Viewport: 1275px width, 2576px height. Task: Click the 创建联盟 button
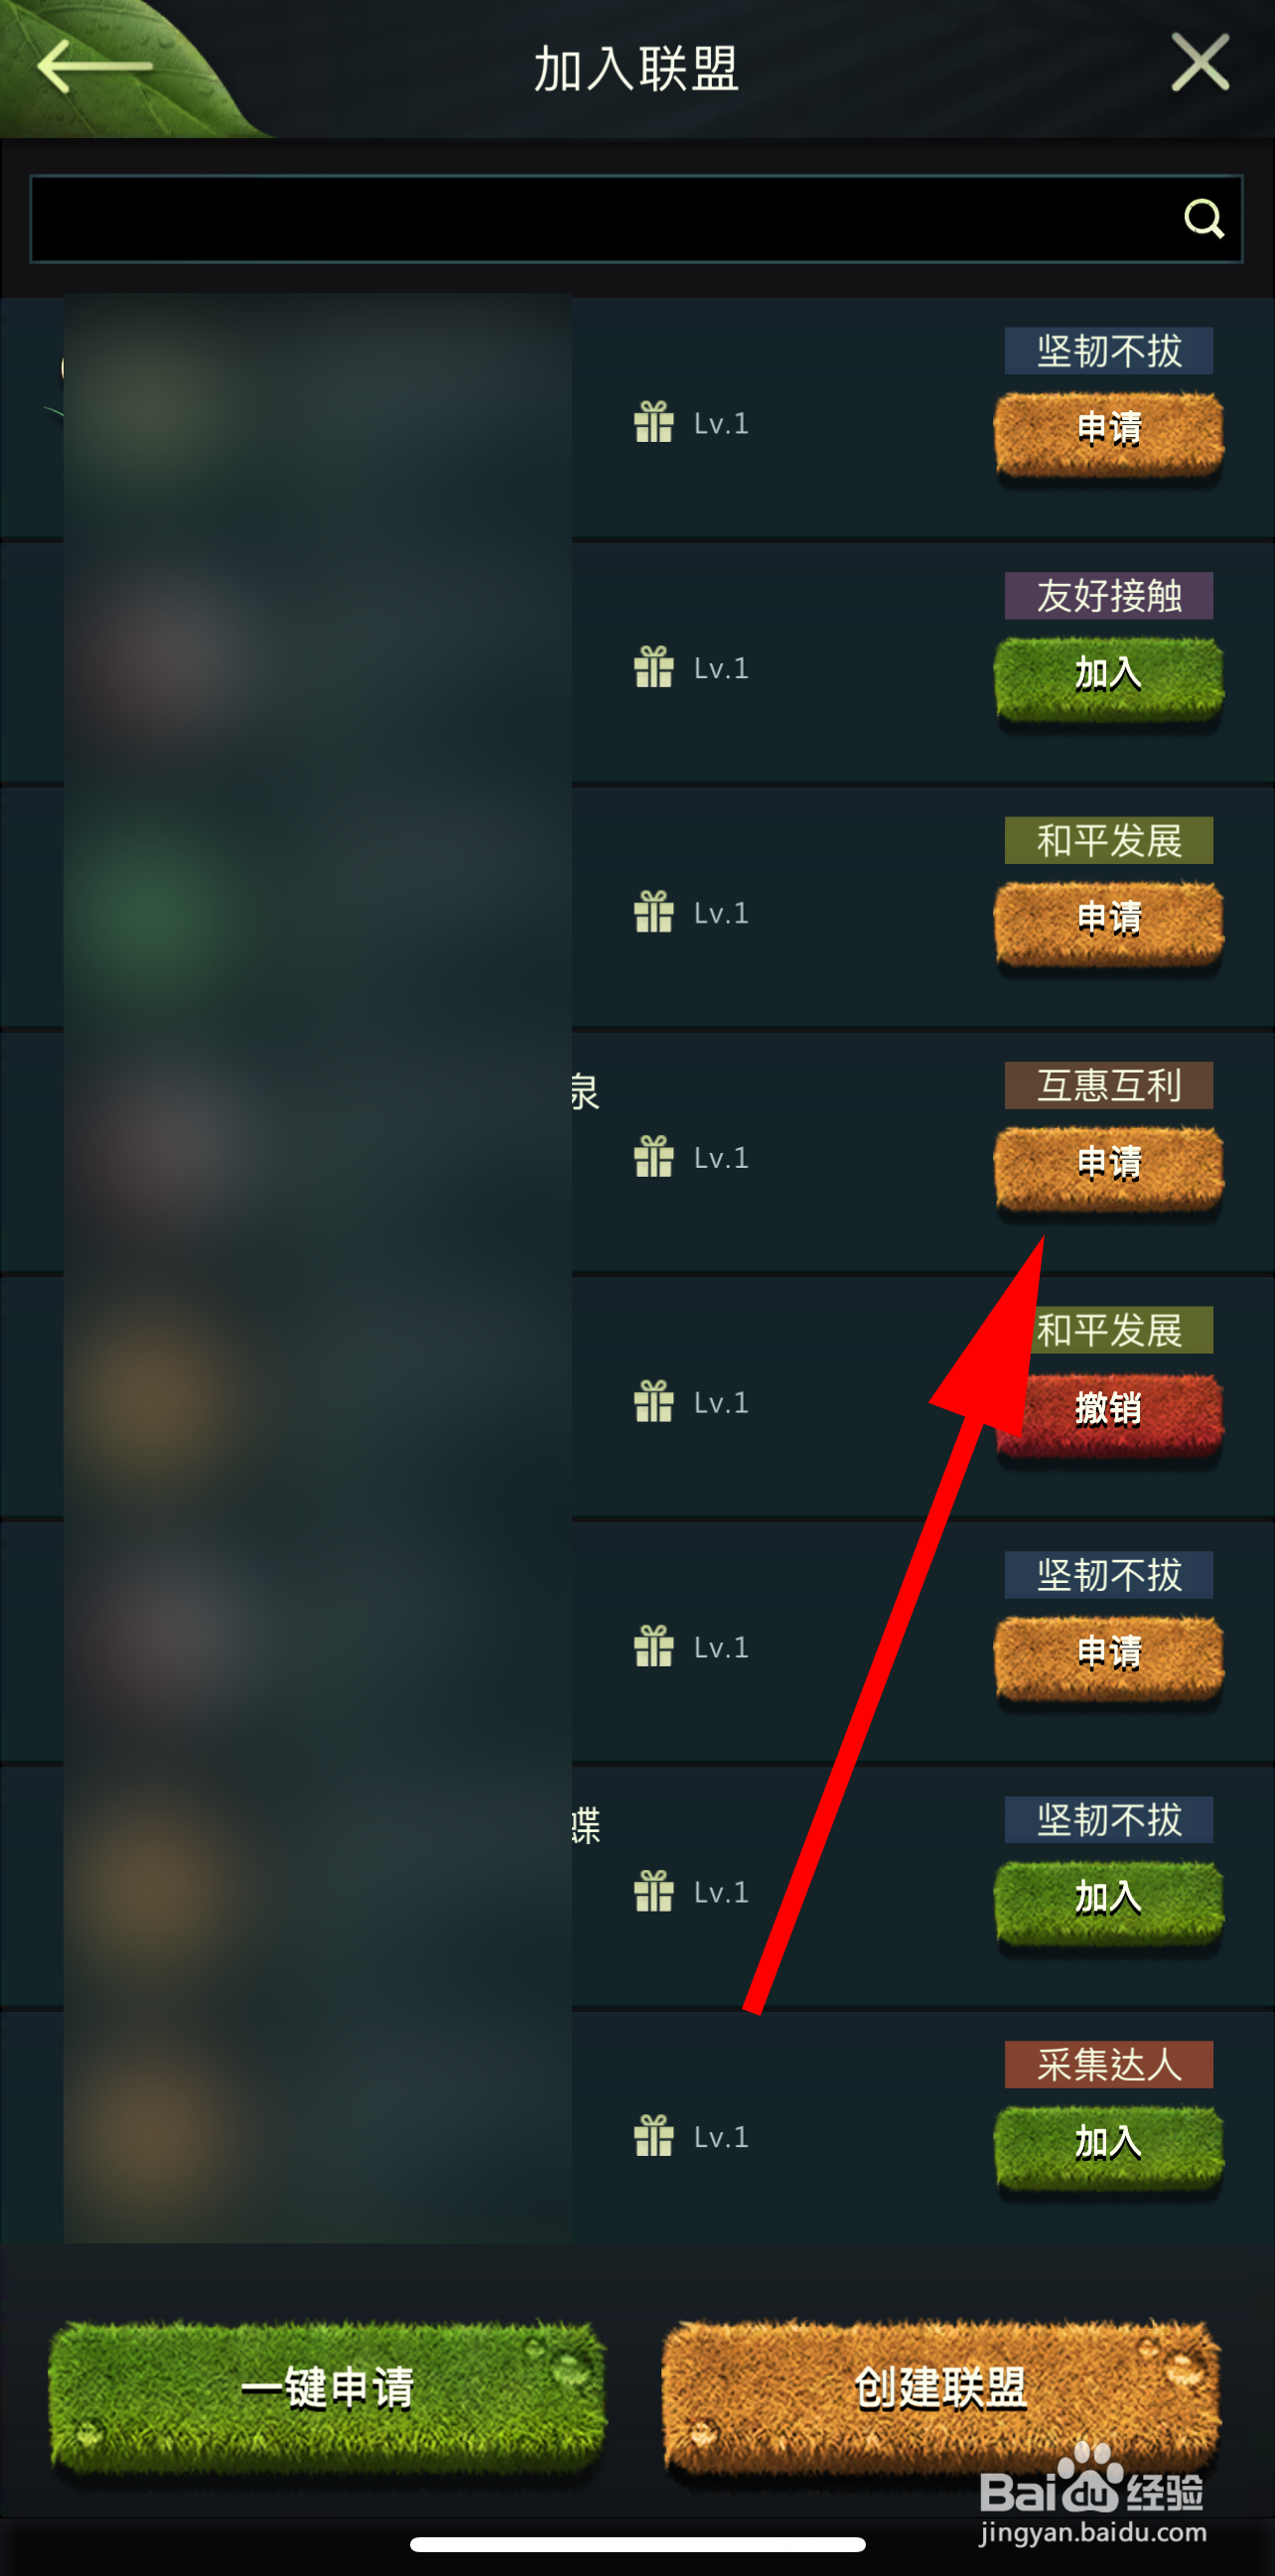(x=941, y=2391)
